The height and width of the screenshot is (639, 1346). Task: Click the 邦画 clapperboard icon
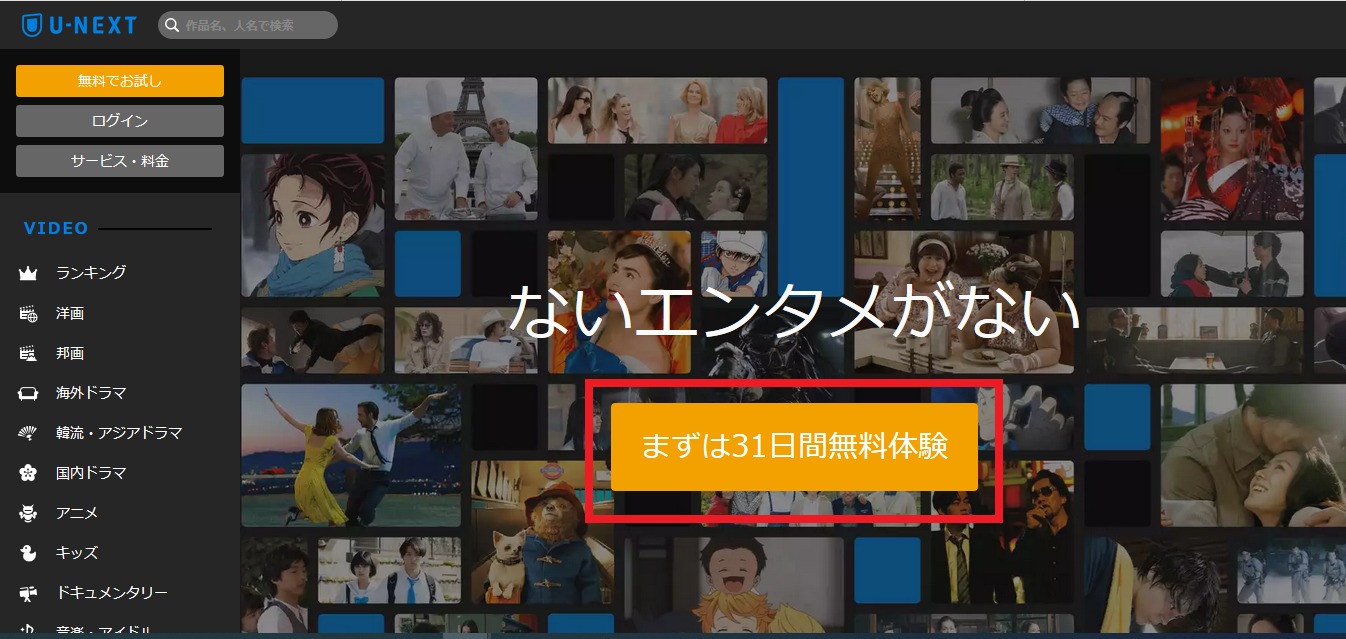point(28,353)
